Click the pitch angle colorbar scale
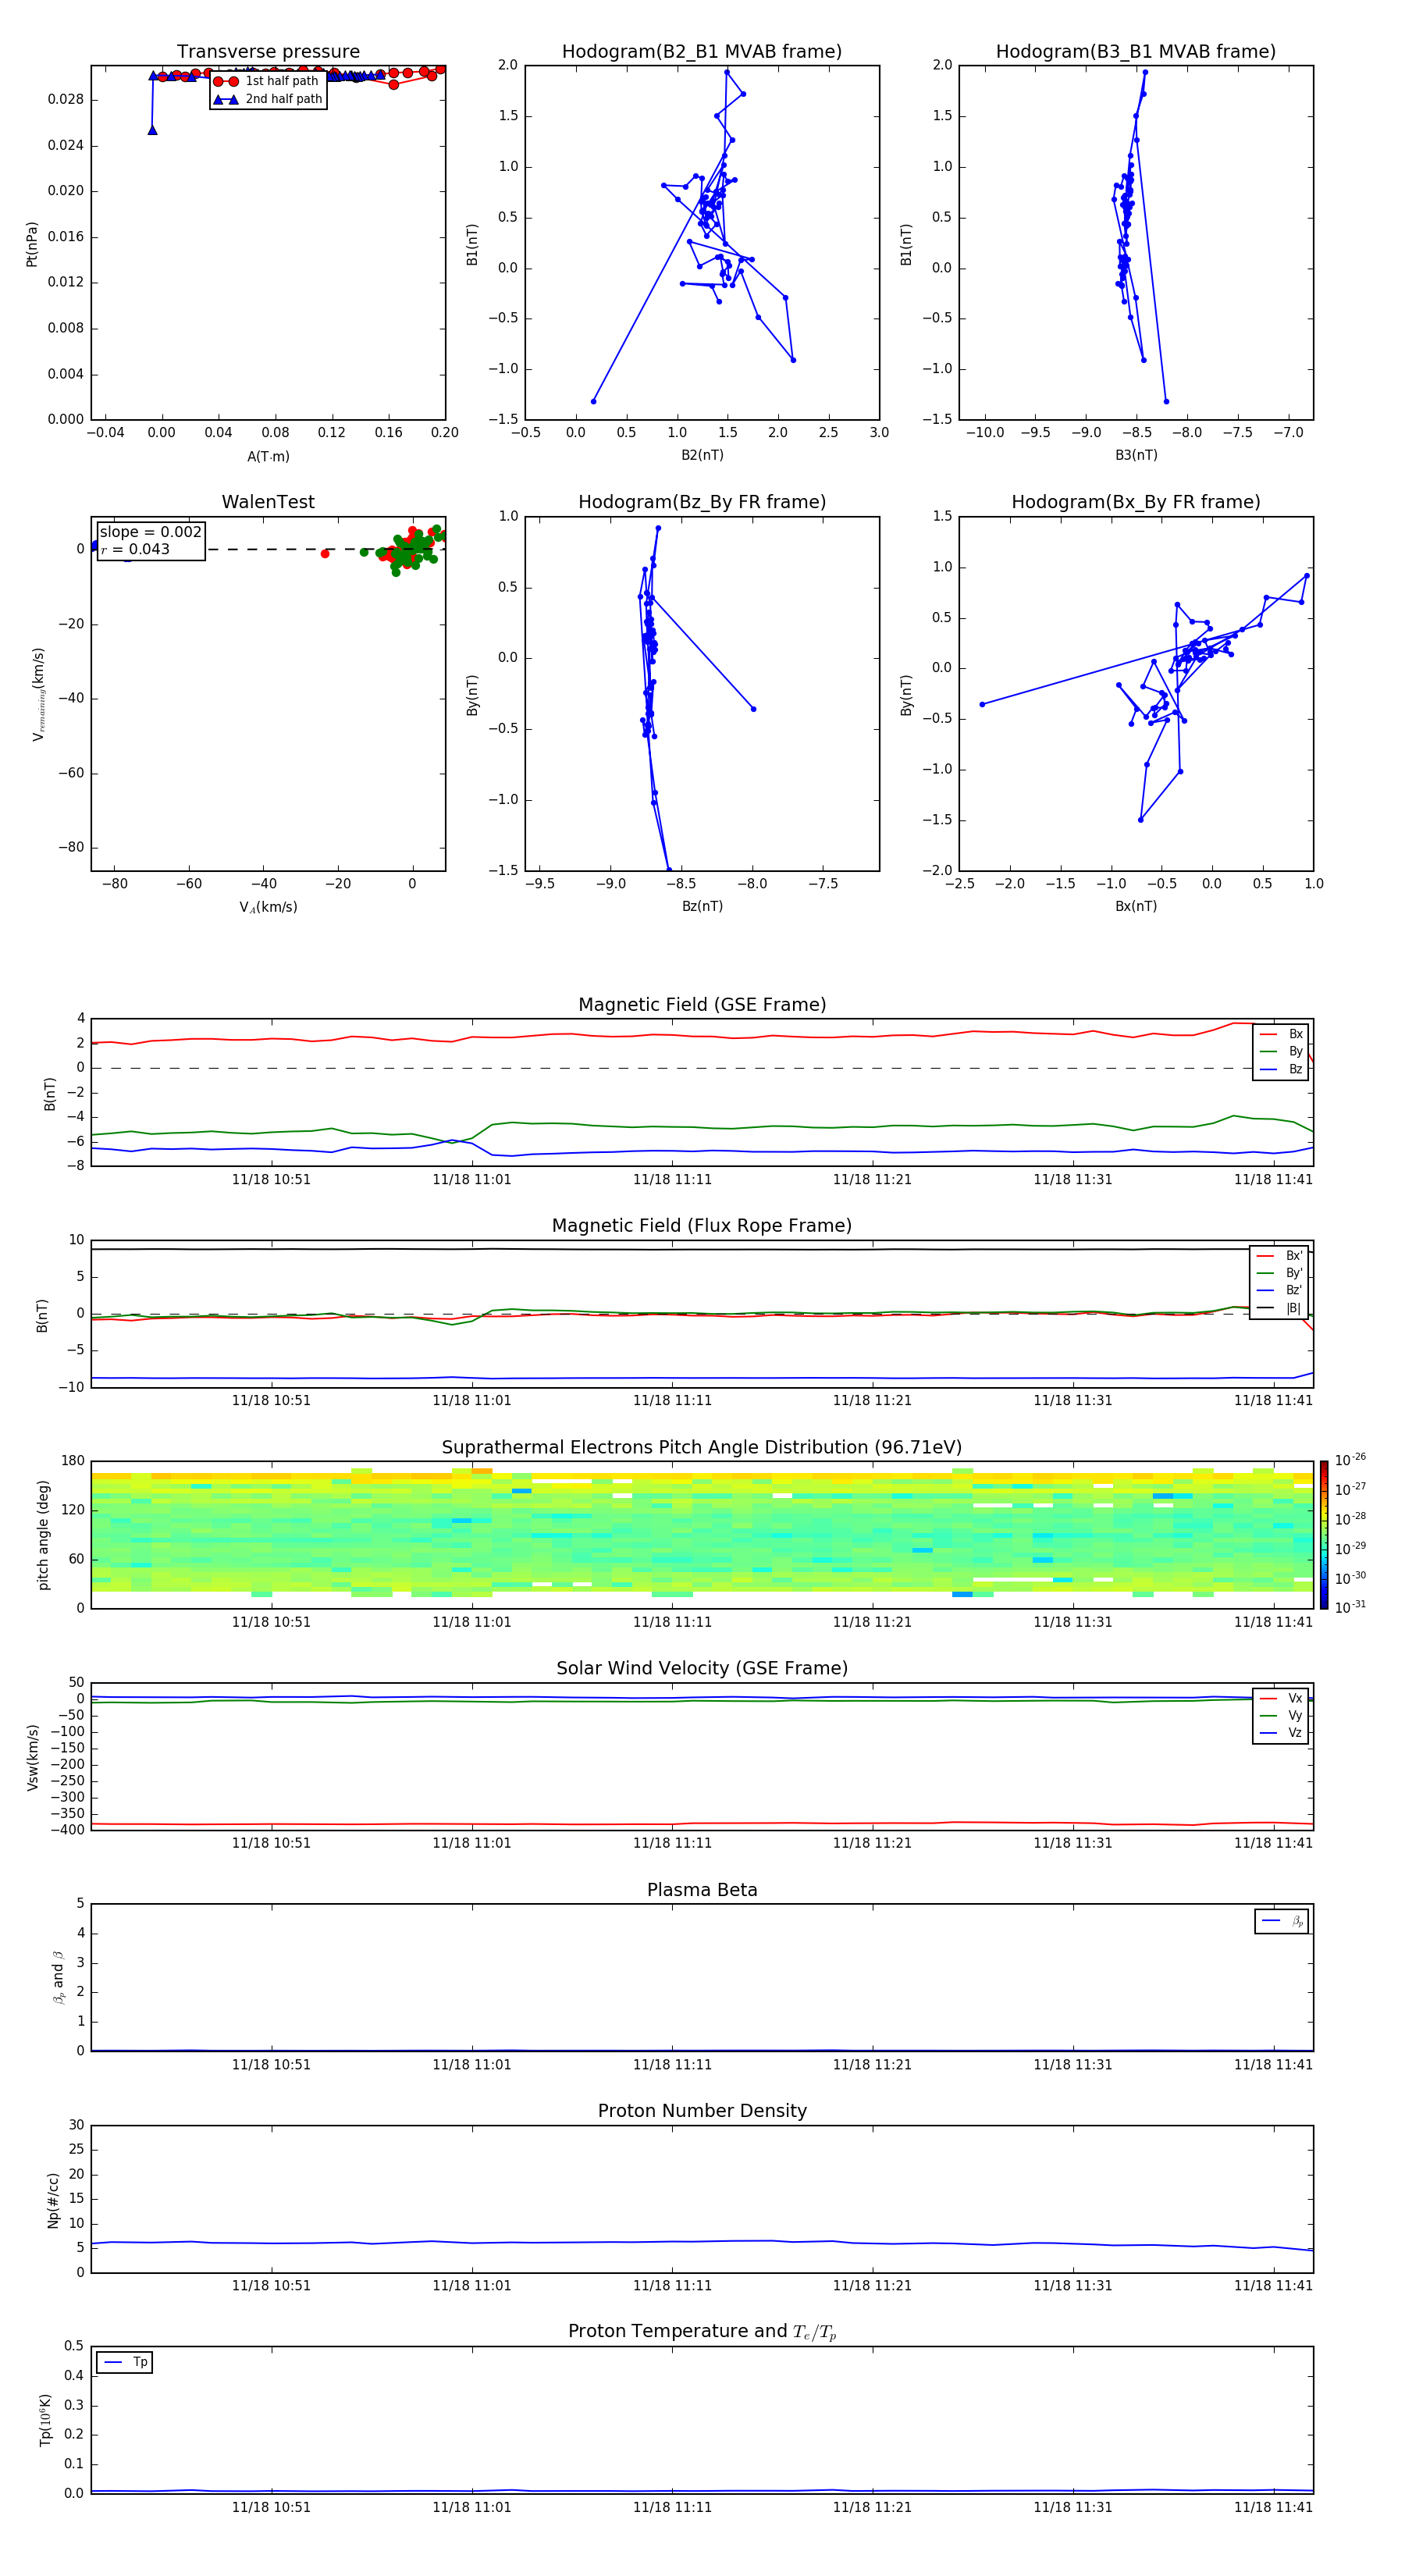1405x2576 pixels. (x=1323, y=1534)
